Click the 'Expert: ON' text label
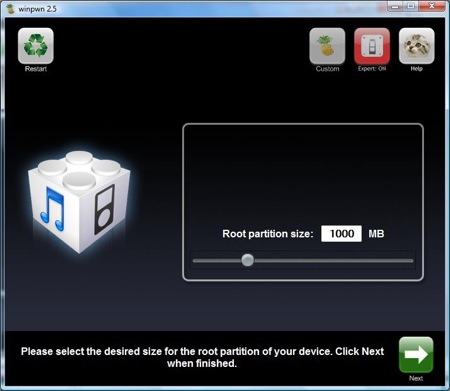 click(372, 69)
